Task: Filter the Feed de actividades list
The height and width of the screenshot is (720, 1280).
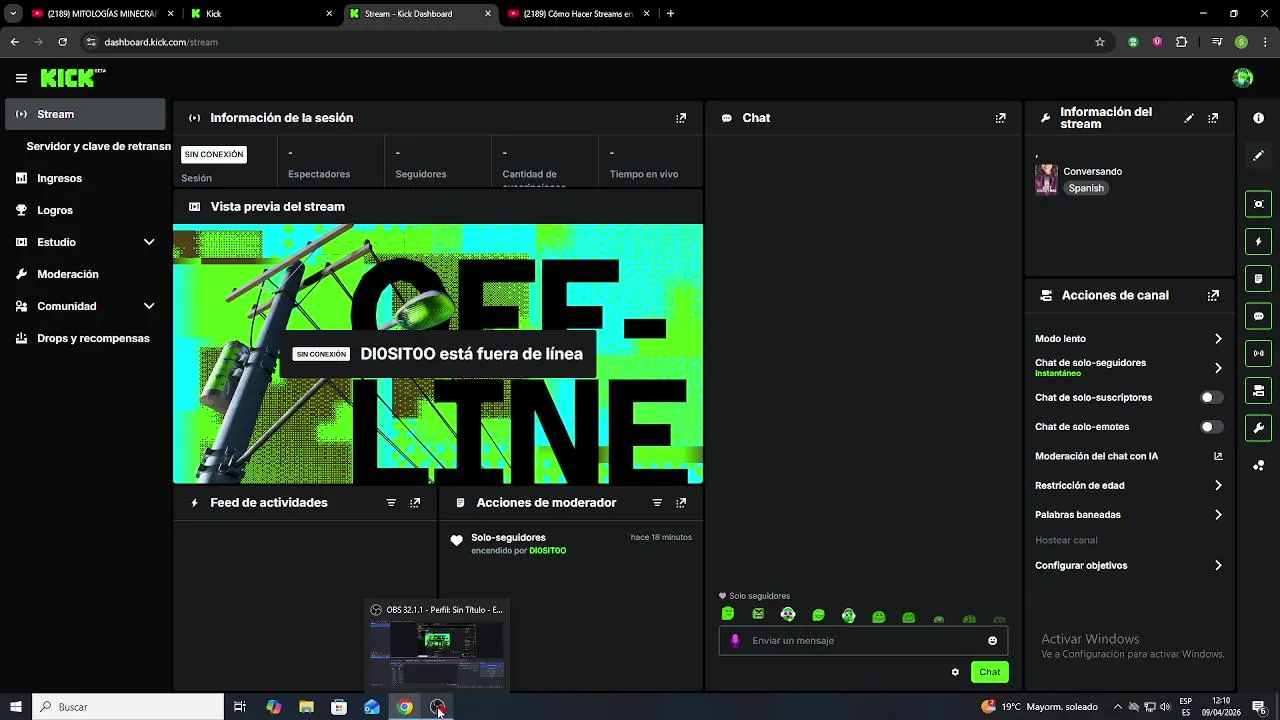Action: [x=391, y=503]
